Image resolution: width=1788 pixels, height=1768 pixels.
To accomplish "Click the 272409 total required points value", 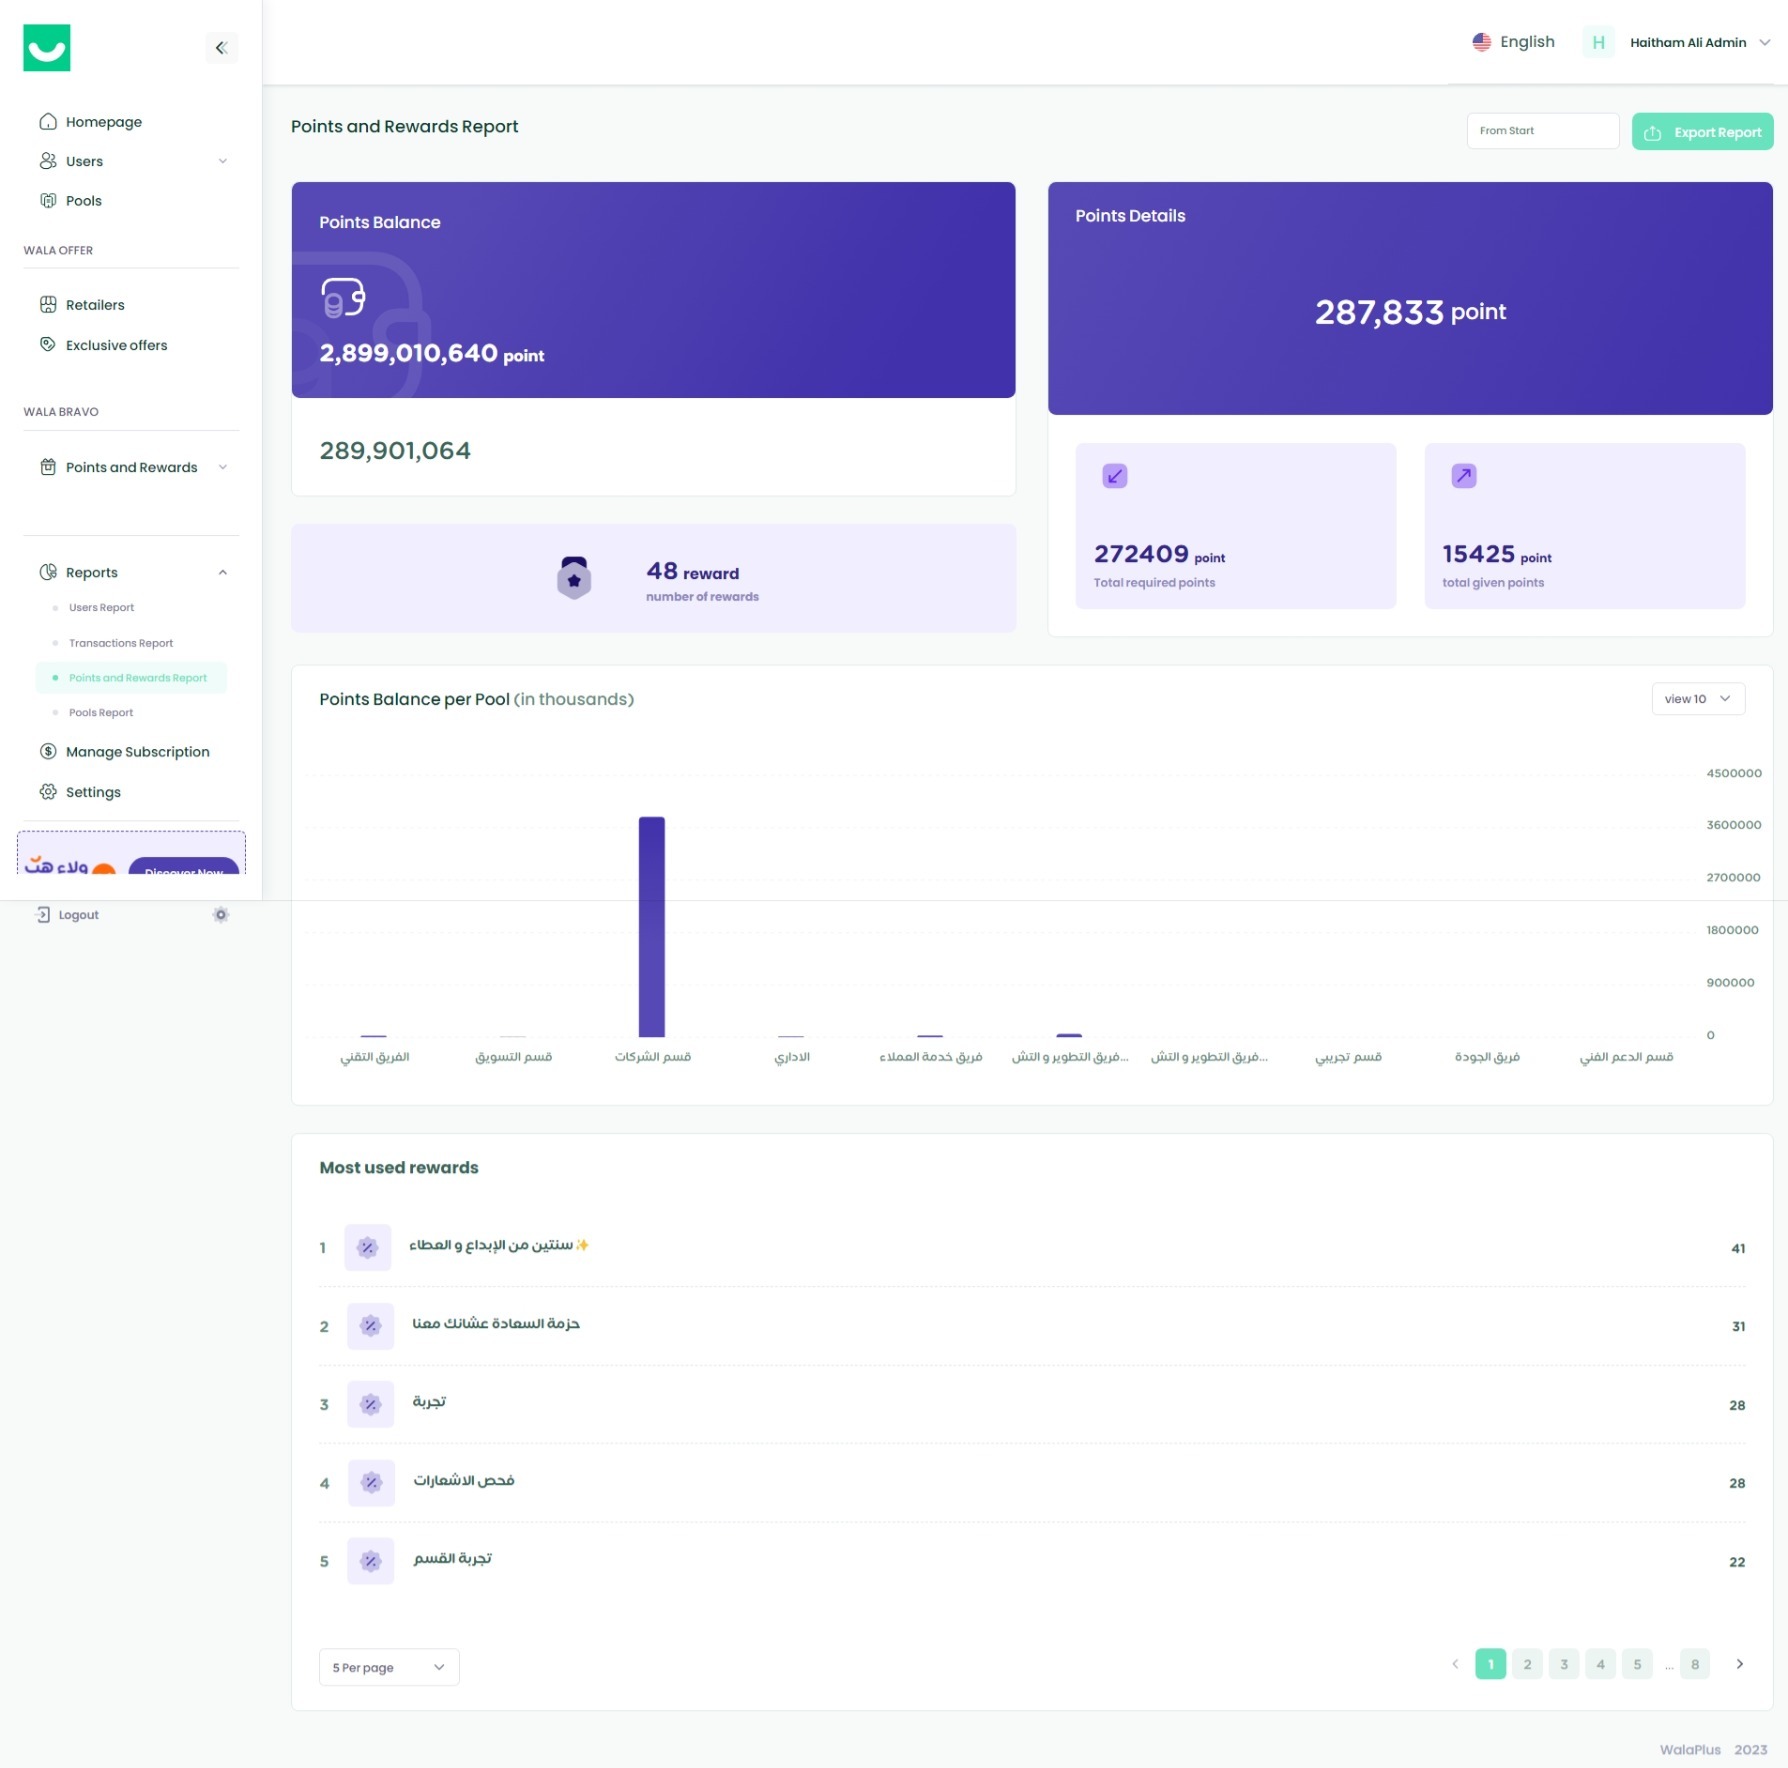I will point(1141,554).
